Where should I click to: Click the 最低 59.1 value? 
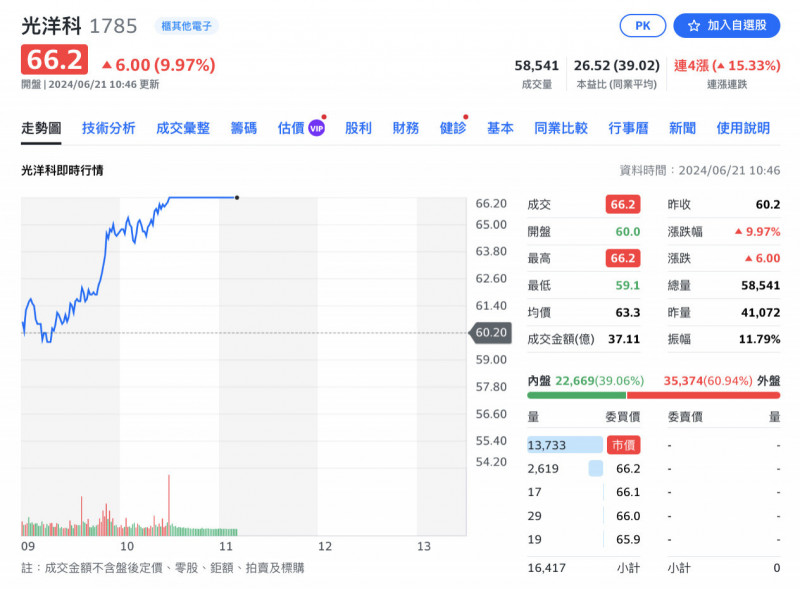(628, 285)
